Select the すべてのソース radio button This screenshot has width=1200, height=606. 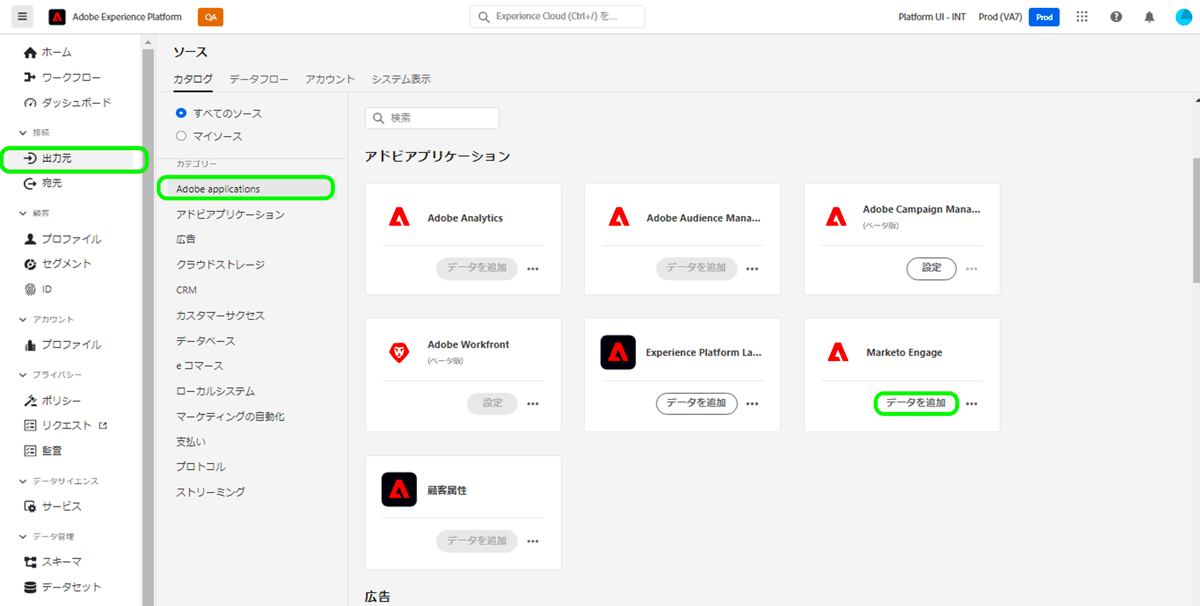(x=181, y=113)
